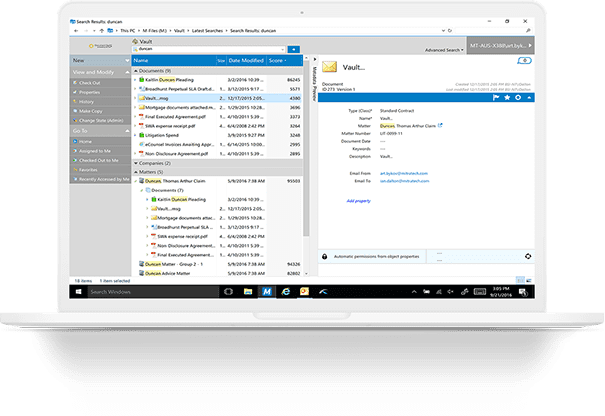The width and height of the screenshot is (605, 416).
Task: Click blue search button beside duncan field
Action: [294, 49]
